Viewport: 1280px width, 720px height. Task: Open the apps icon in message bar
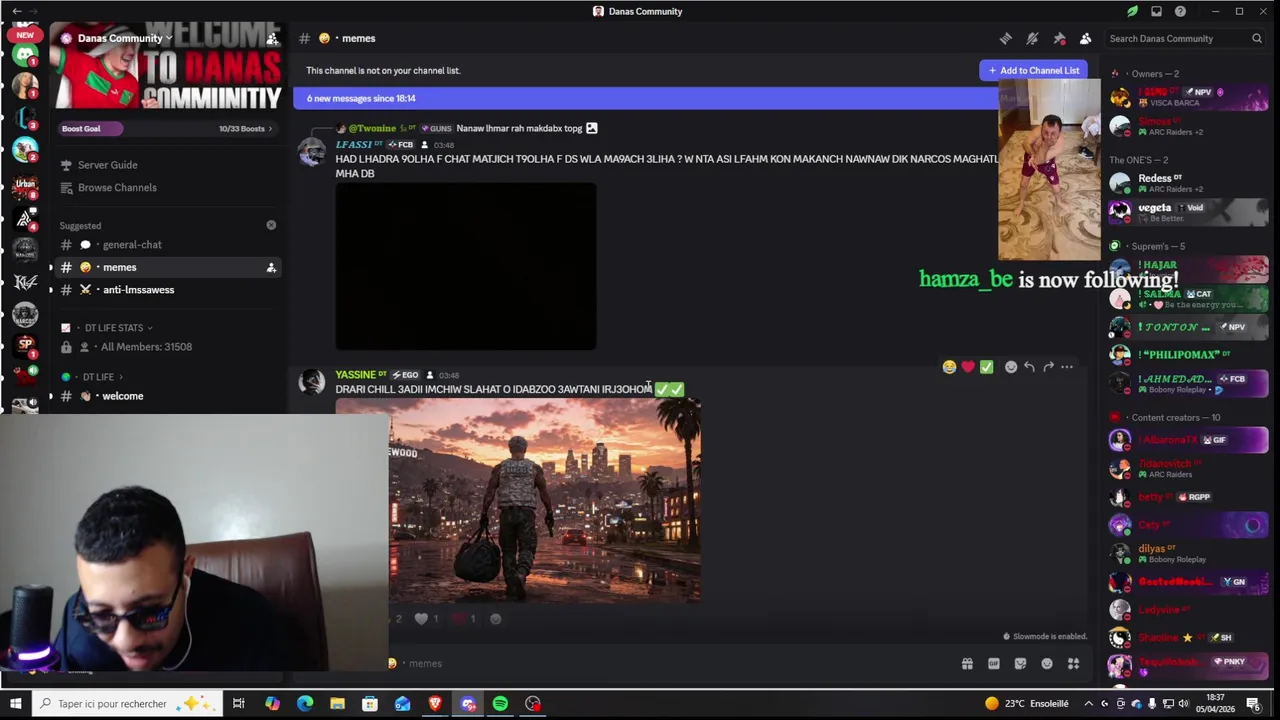tap(1073, 663)
